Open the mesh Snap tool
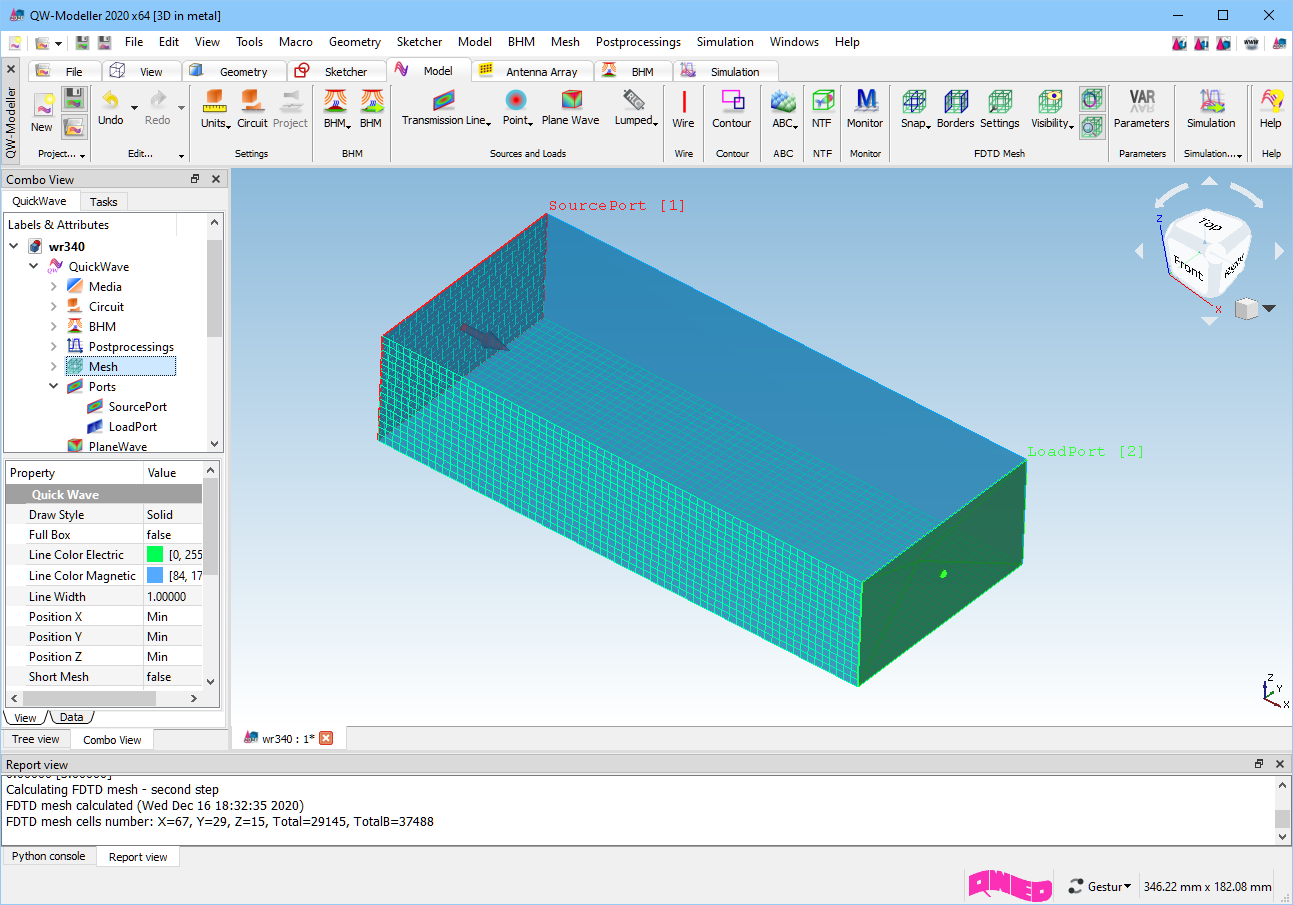The image size is (1293, 905). pyautogui.click(x=914, y=109)
